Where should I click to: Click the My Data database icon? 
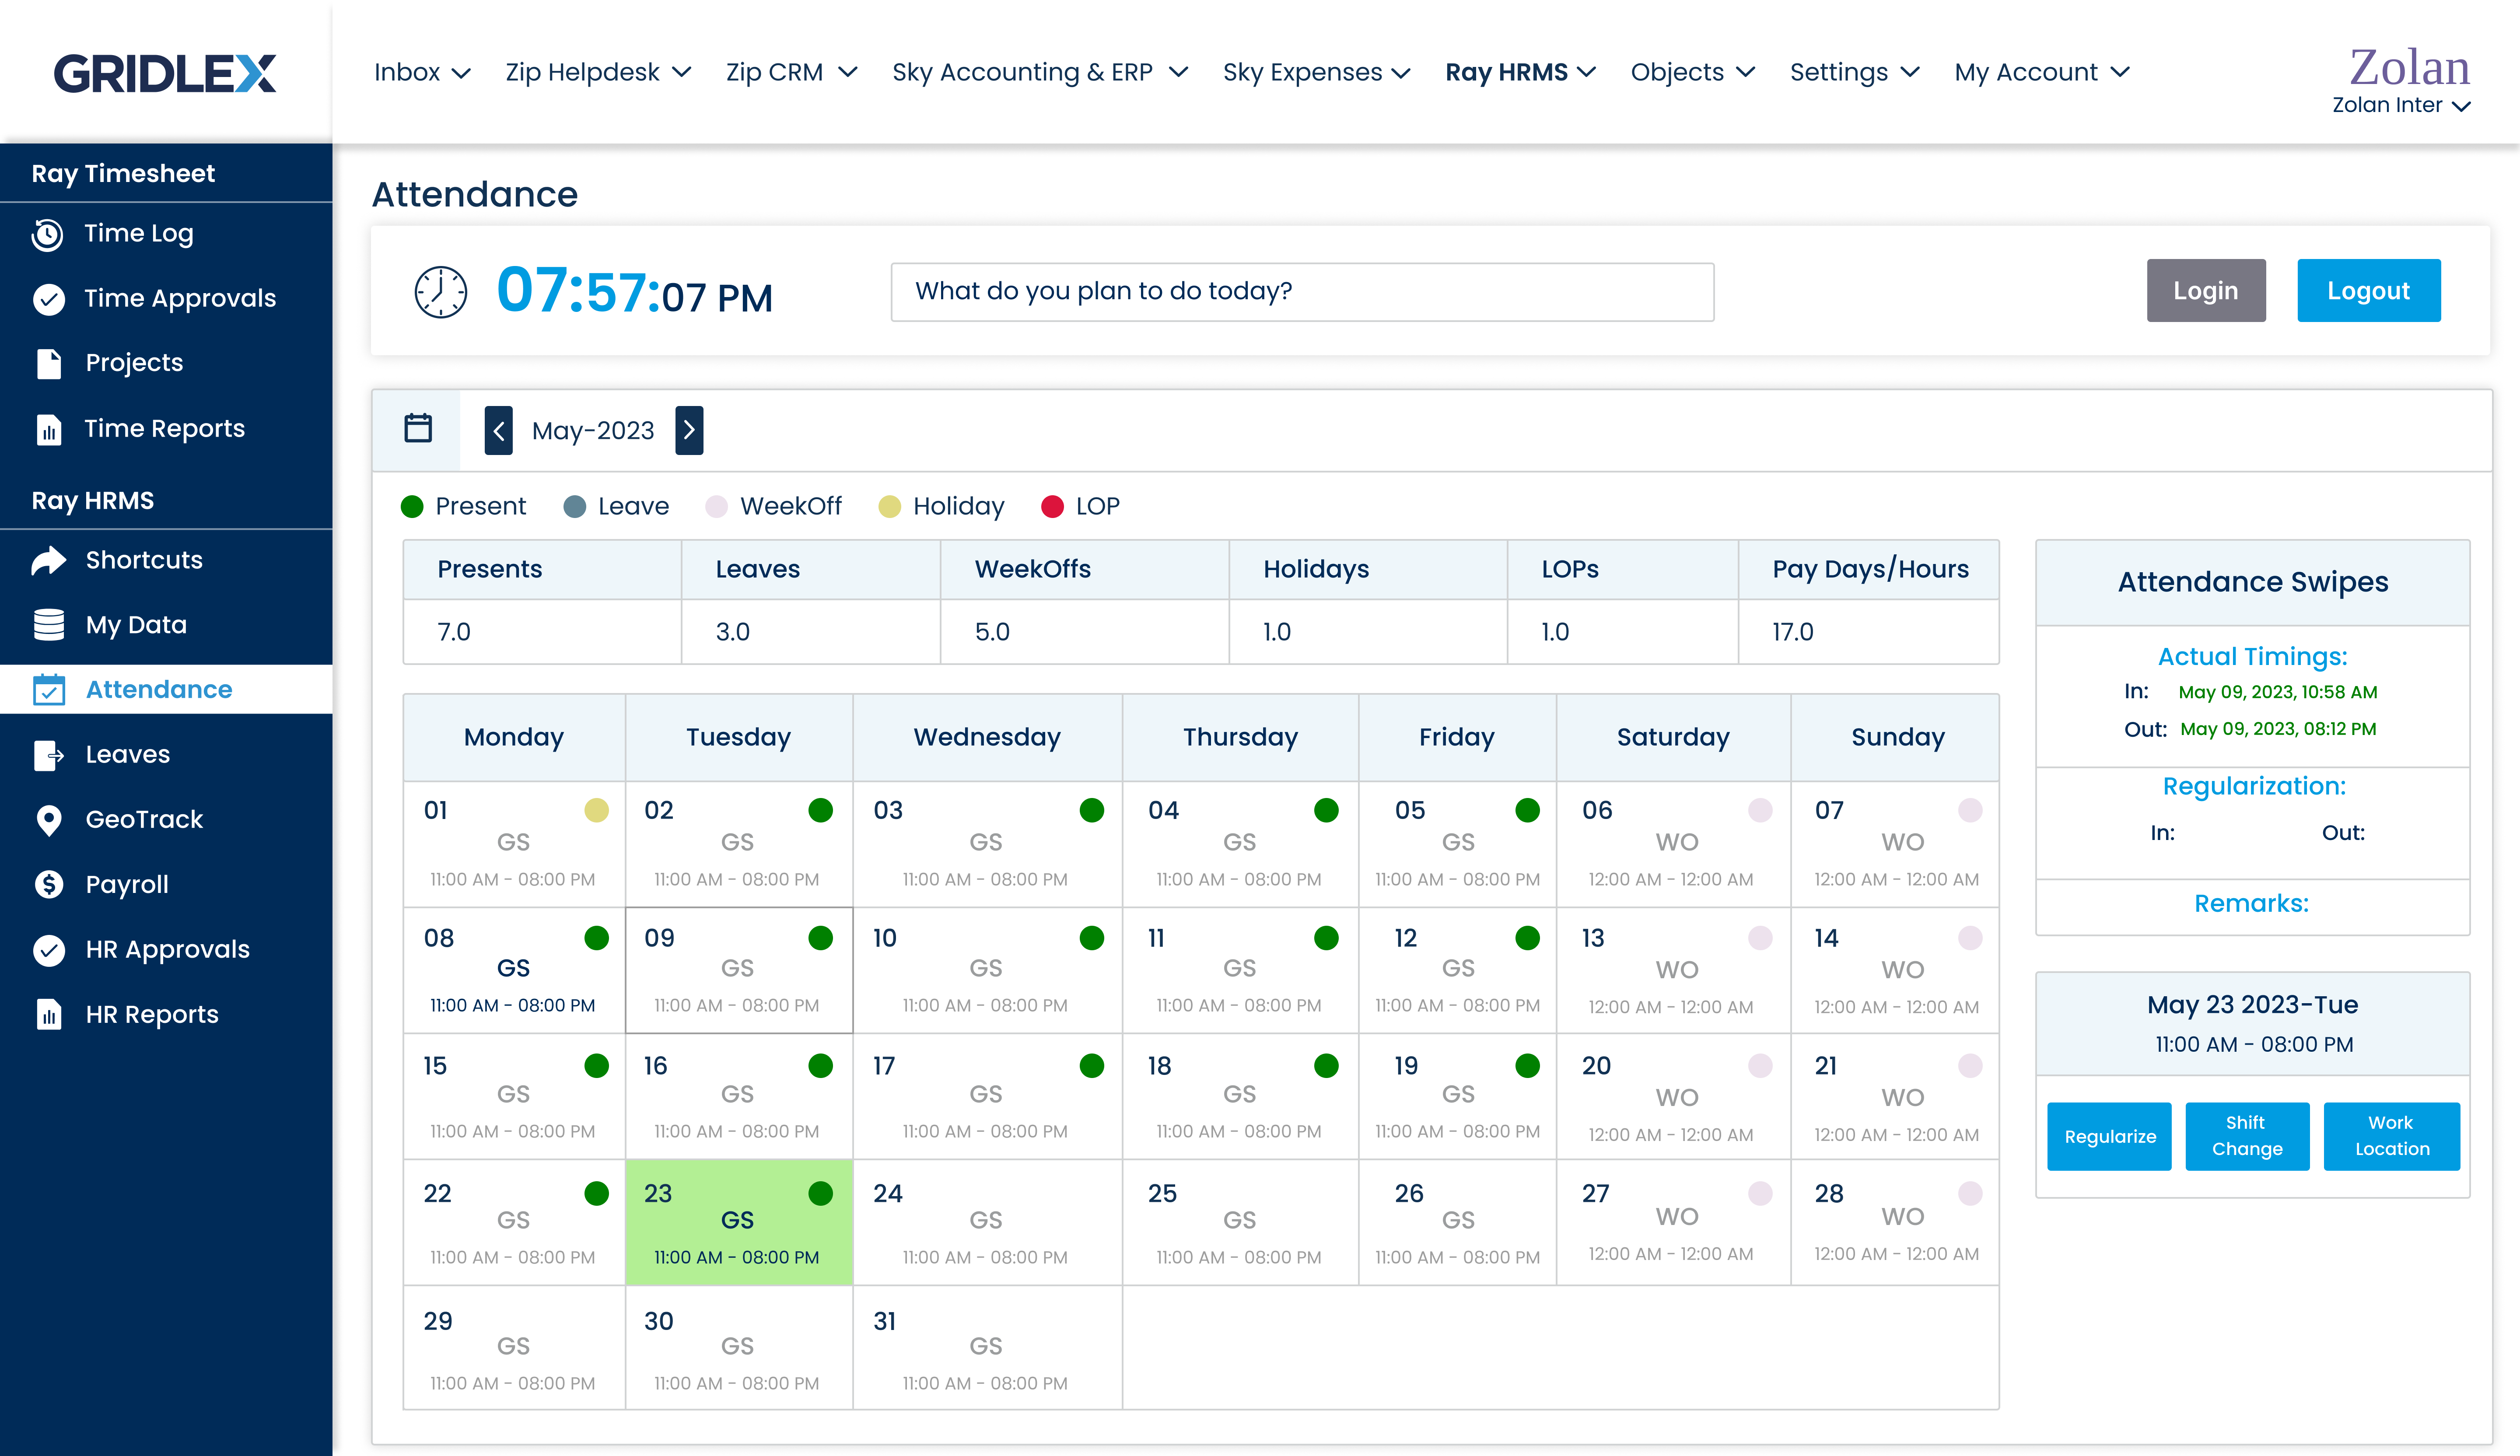[x=48, y=625]
